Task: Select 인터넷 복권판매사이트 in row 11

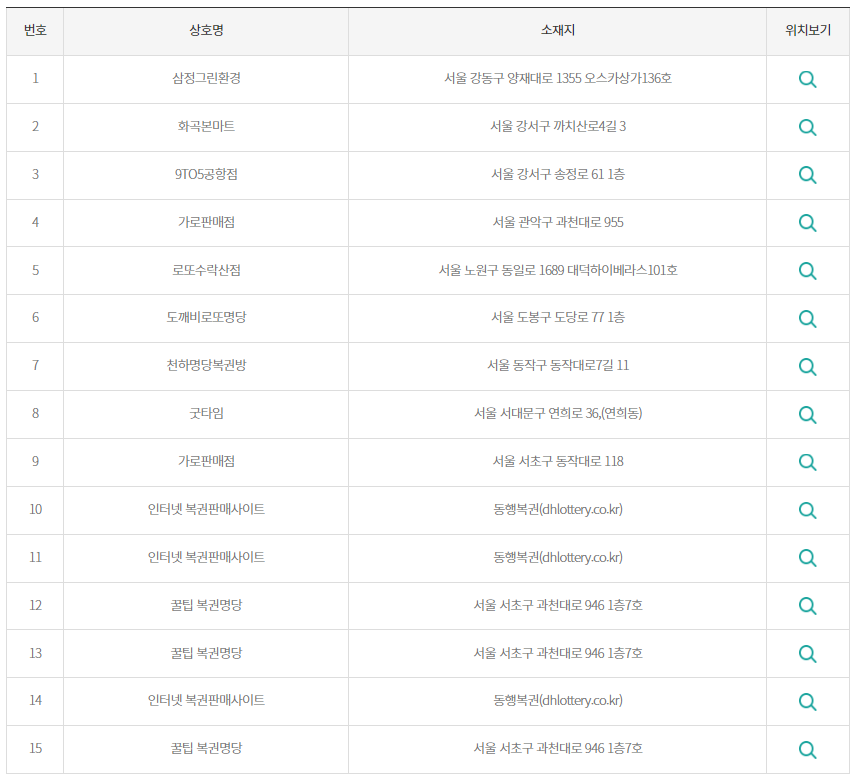Action: pos(206,557)
